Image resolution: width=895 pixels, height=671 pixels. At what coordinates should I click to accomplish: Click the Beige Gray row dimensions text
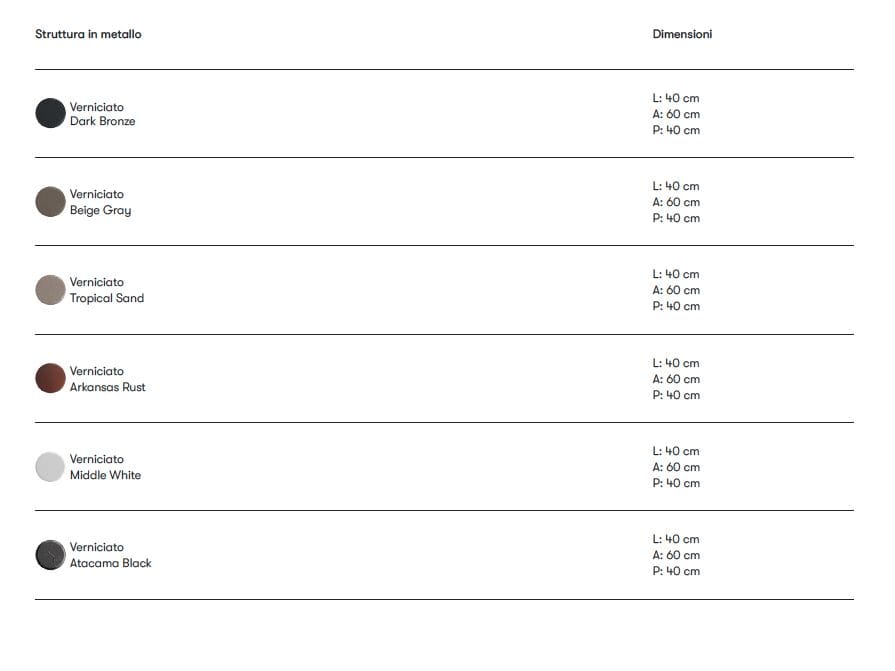676,202
